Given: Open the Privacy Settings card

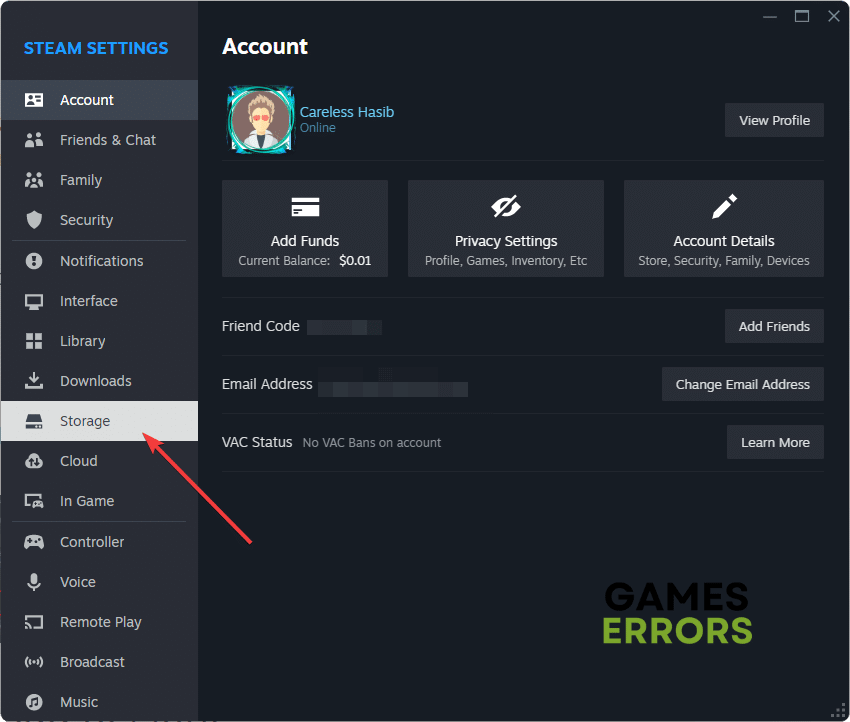Looking at the screenshot, I should pyautogui.click(x=506, y=229).
